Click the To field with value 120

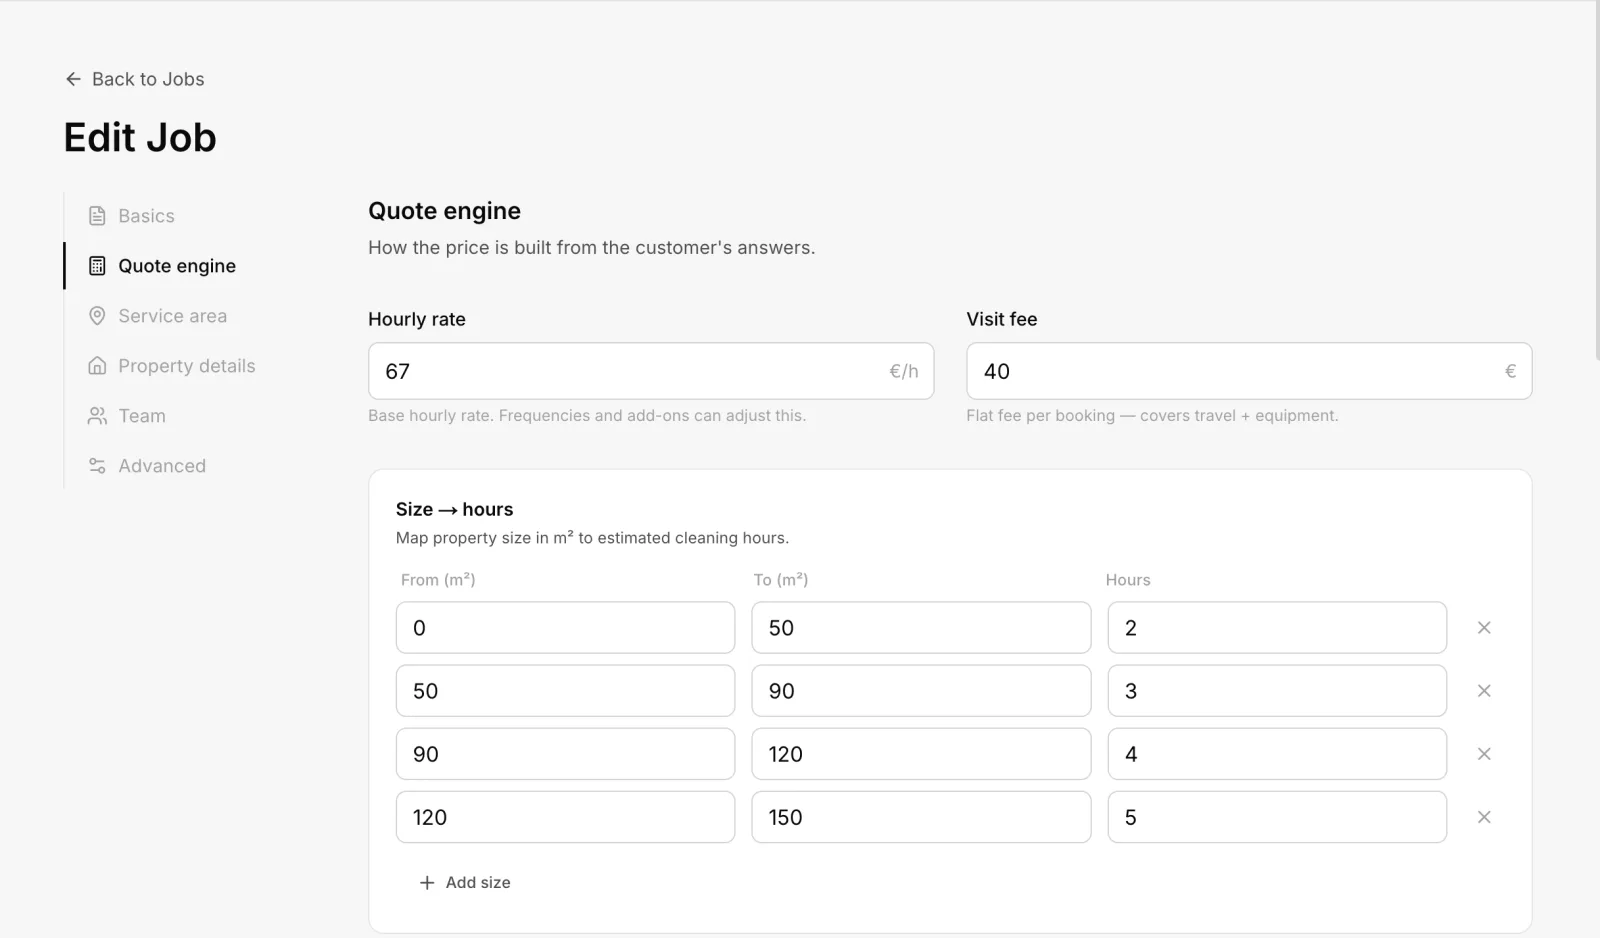click(x=921, y=754)
